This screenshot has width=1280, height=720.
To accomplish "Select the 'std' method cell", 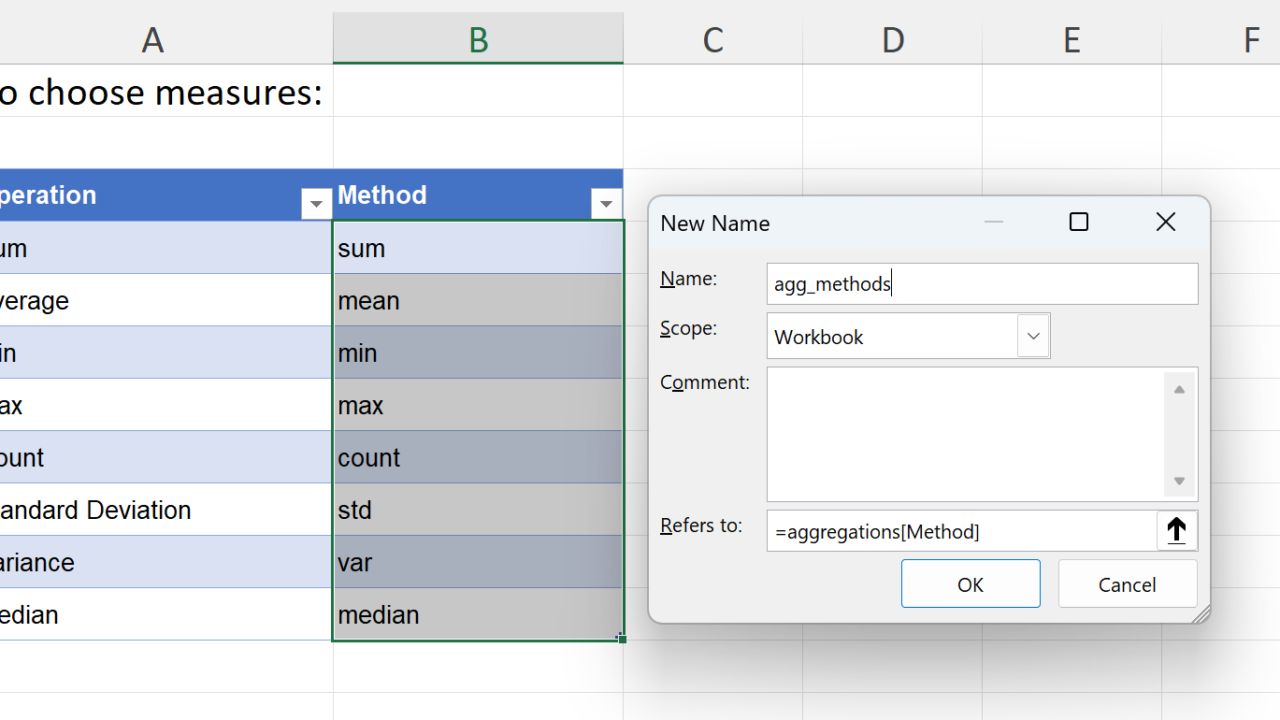I will pyautogui.click(x=478, y=510).
